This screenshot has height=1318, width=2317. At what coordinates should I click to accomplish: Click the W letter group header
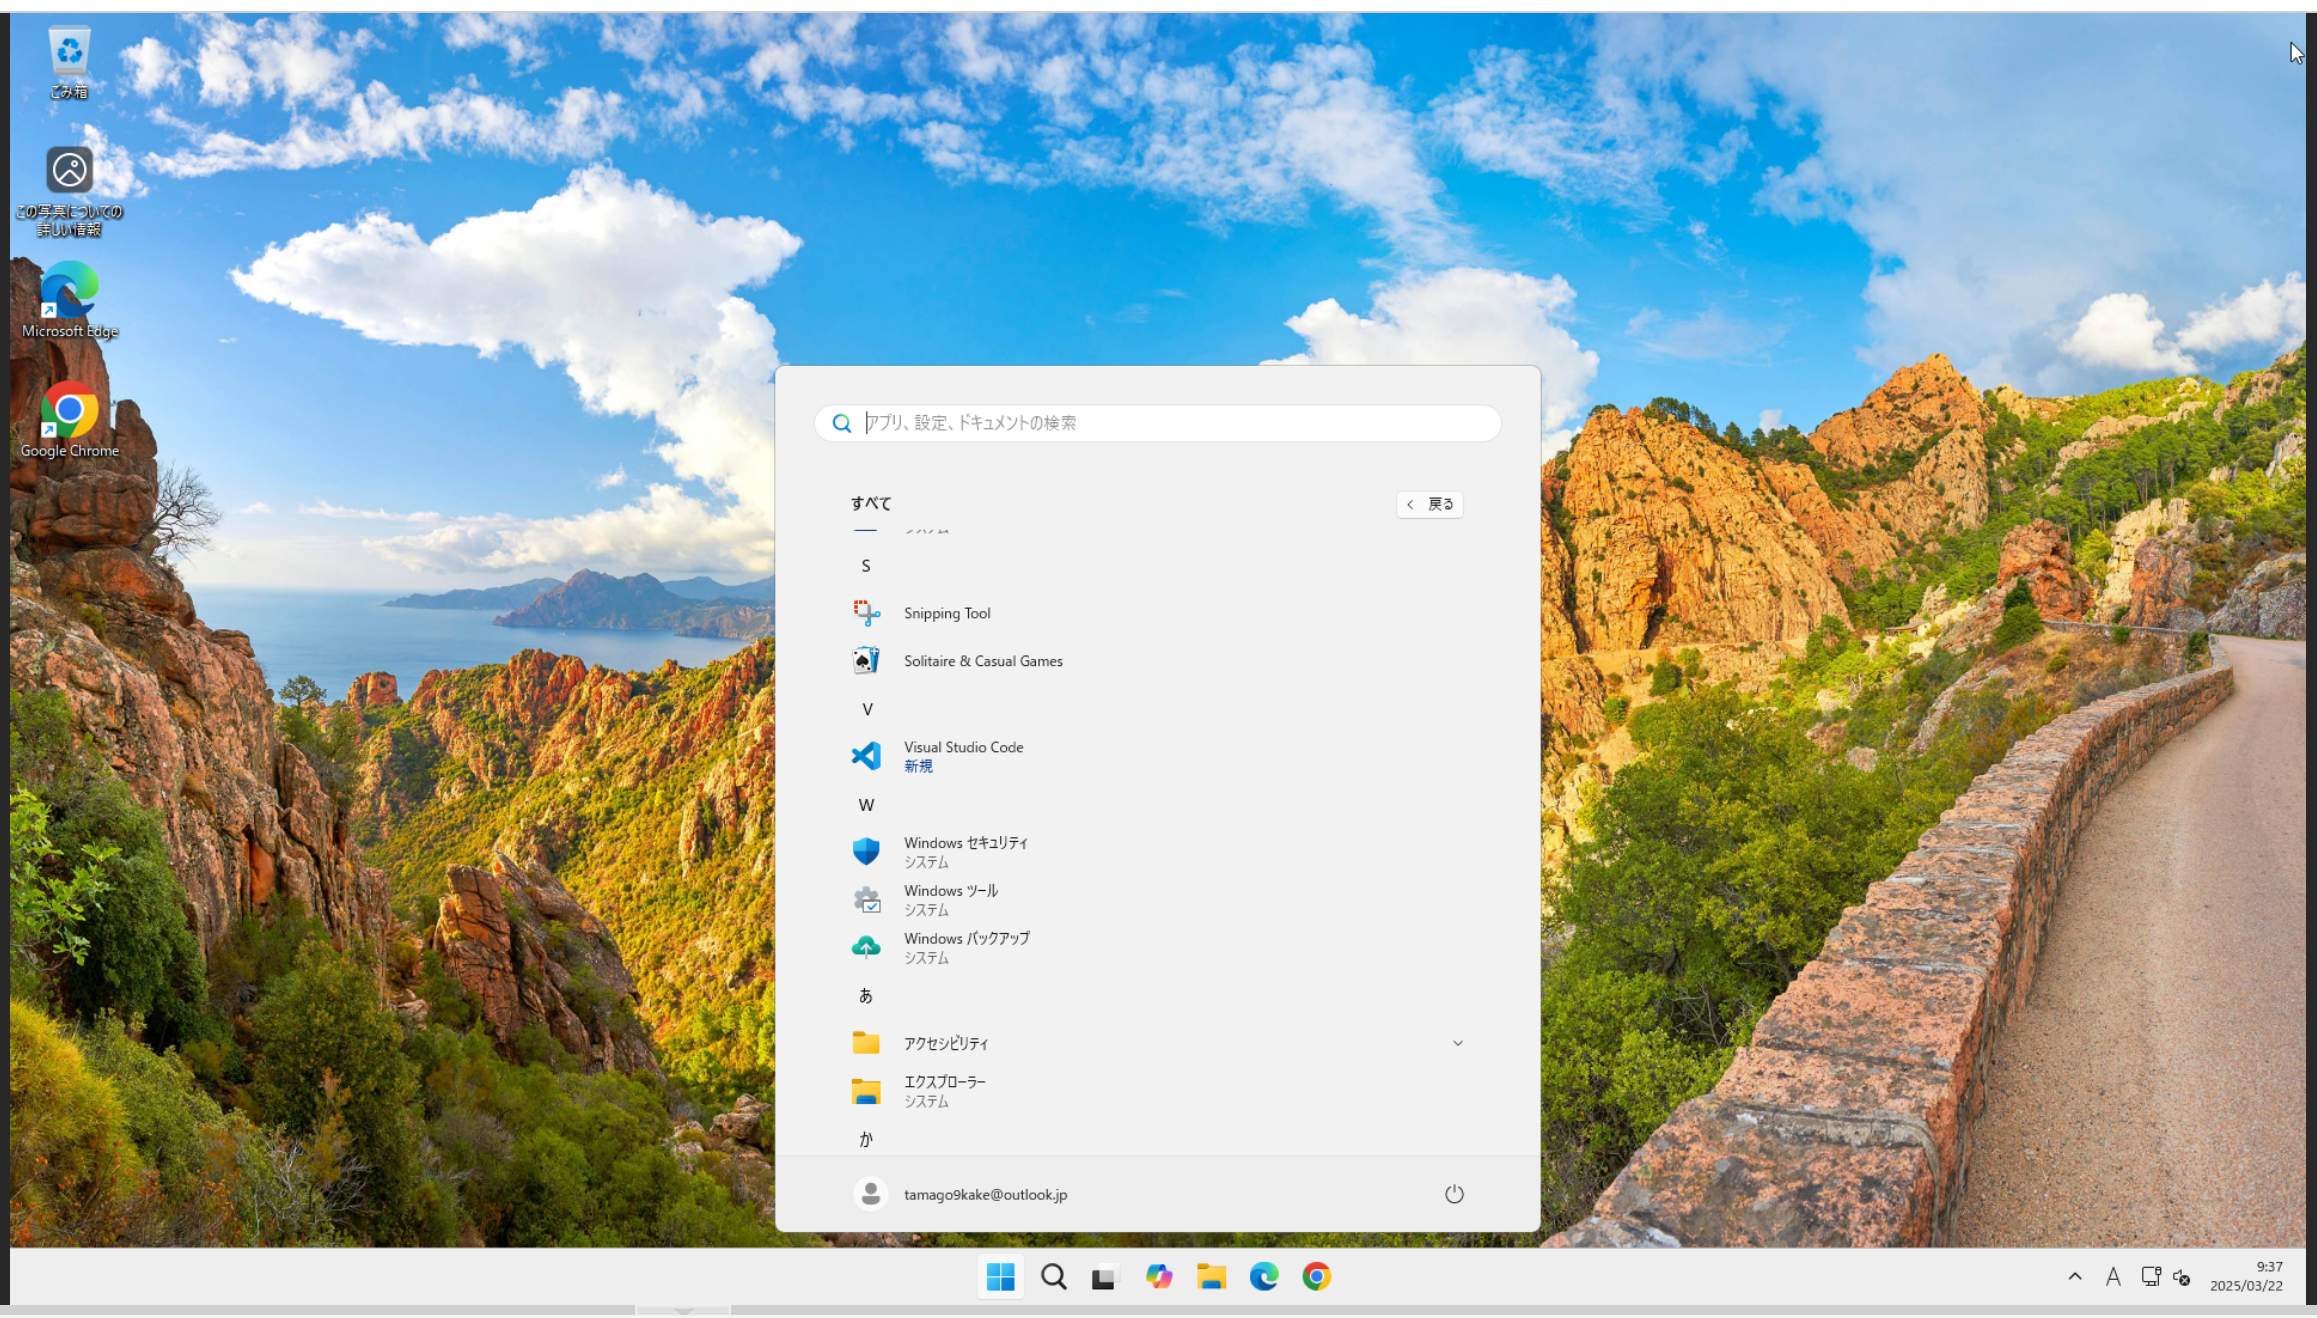click(866, 805)
